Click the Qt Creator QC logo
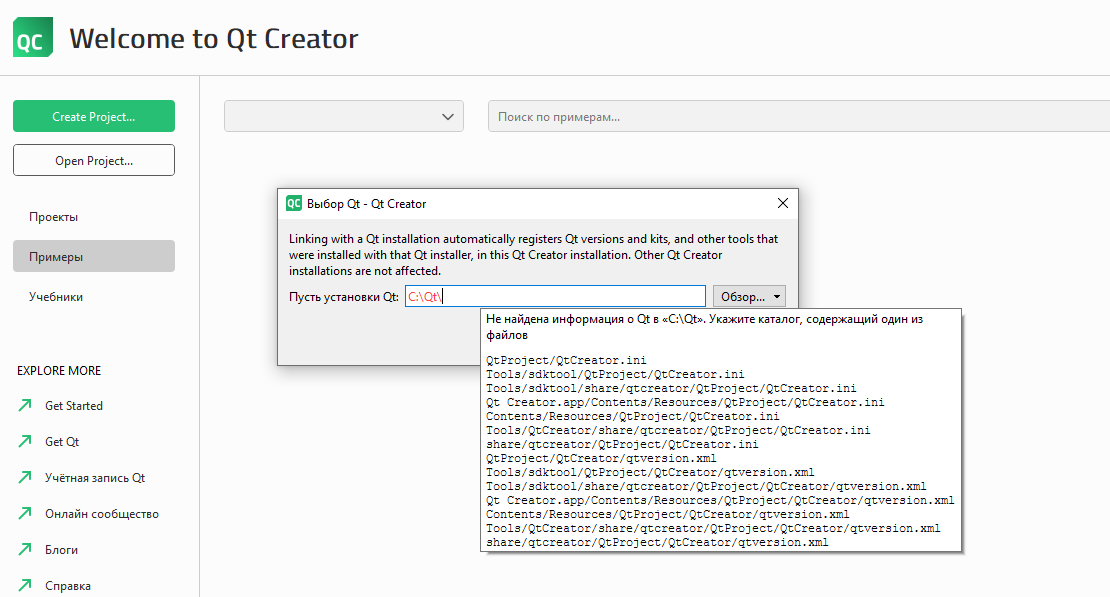 (x=33, y=38)
